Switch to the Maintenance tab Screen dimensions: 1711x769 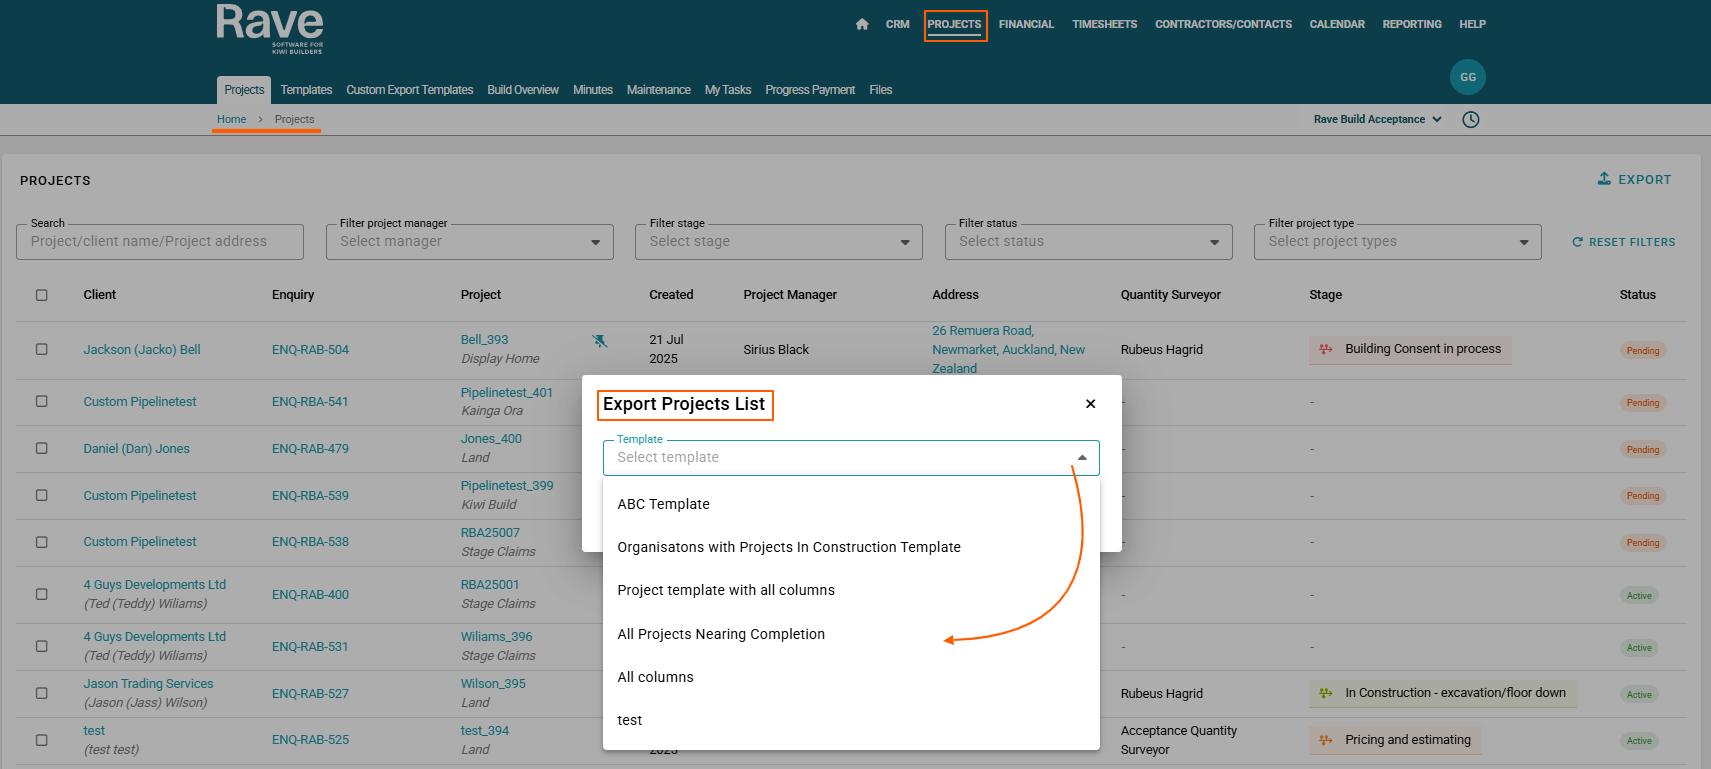[659, 90]
